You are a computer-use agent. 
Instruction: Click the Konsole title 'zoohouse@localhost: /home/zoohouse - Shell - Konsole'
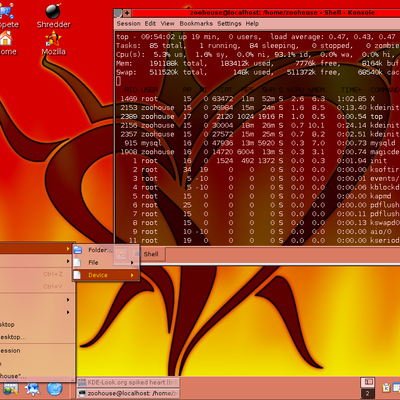pos(282,13)
